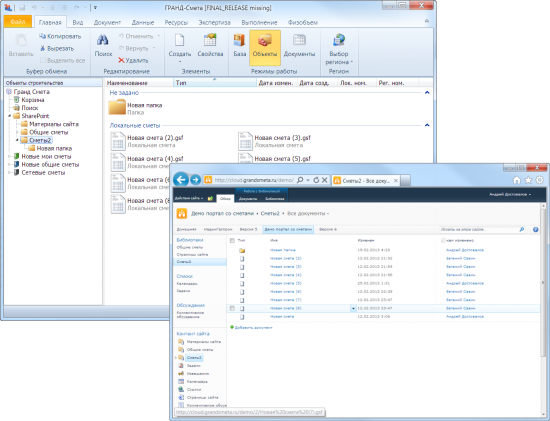Tick the checkbox on Новая смета (8) row
The width and height of the screenshot is (550, 421).
[x=232, y=308]
